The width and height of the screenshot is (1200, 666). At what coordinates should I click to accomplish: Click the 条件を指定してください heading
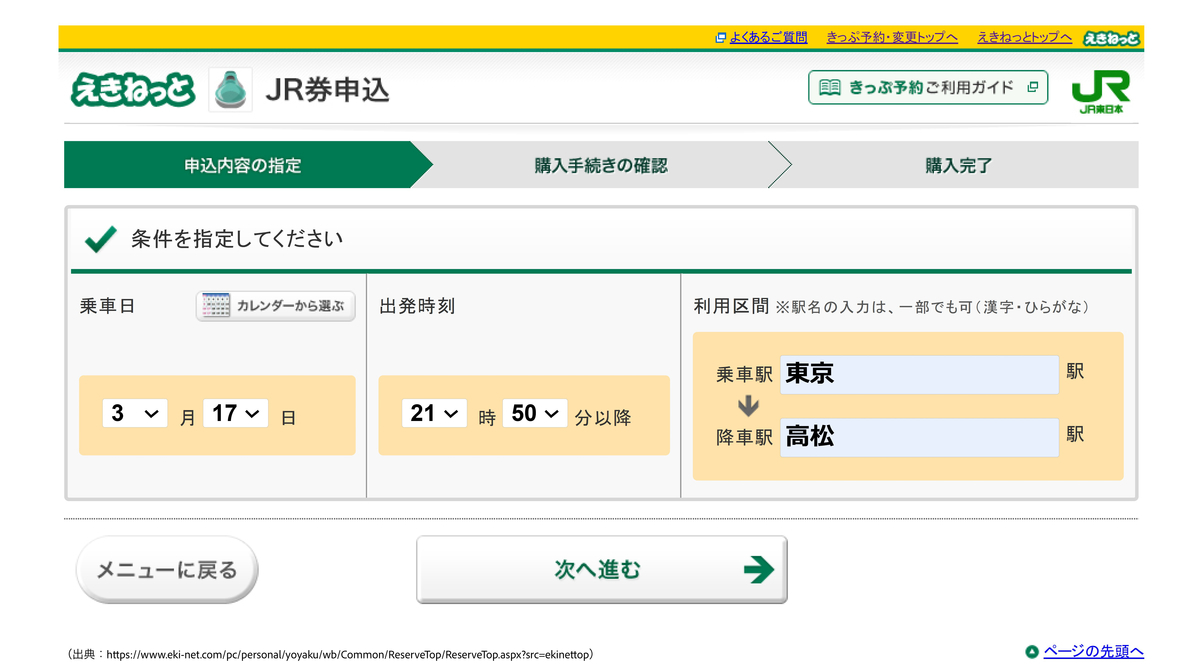coord(237,239)
